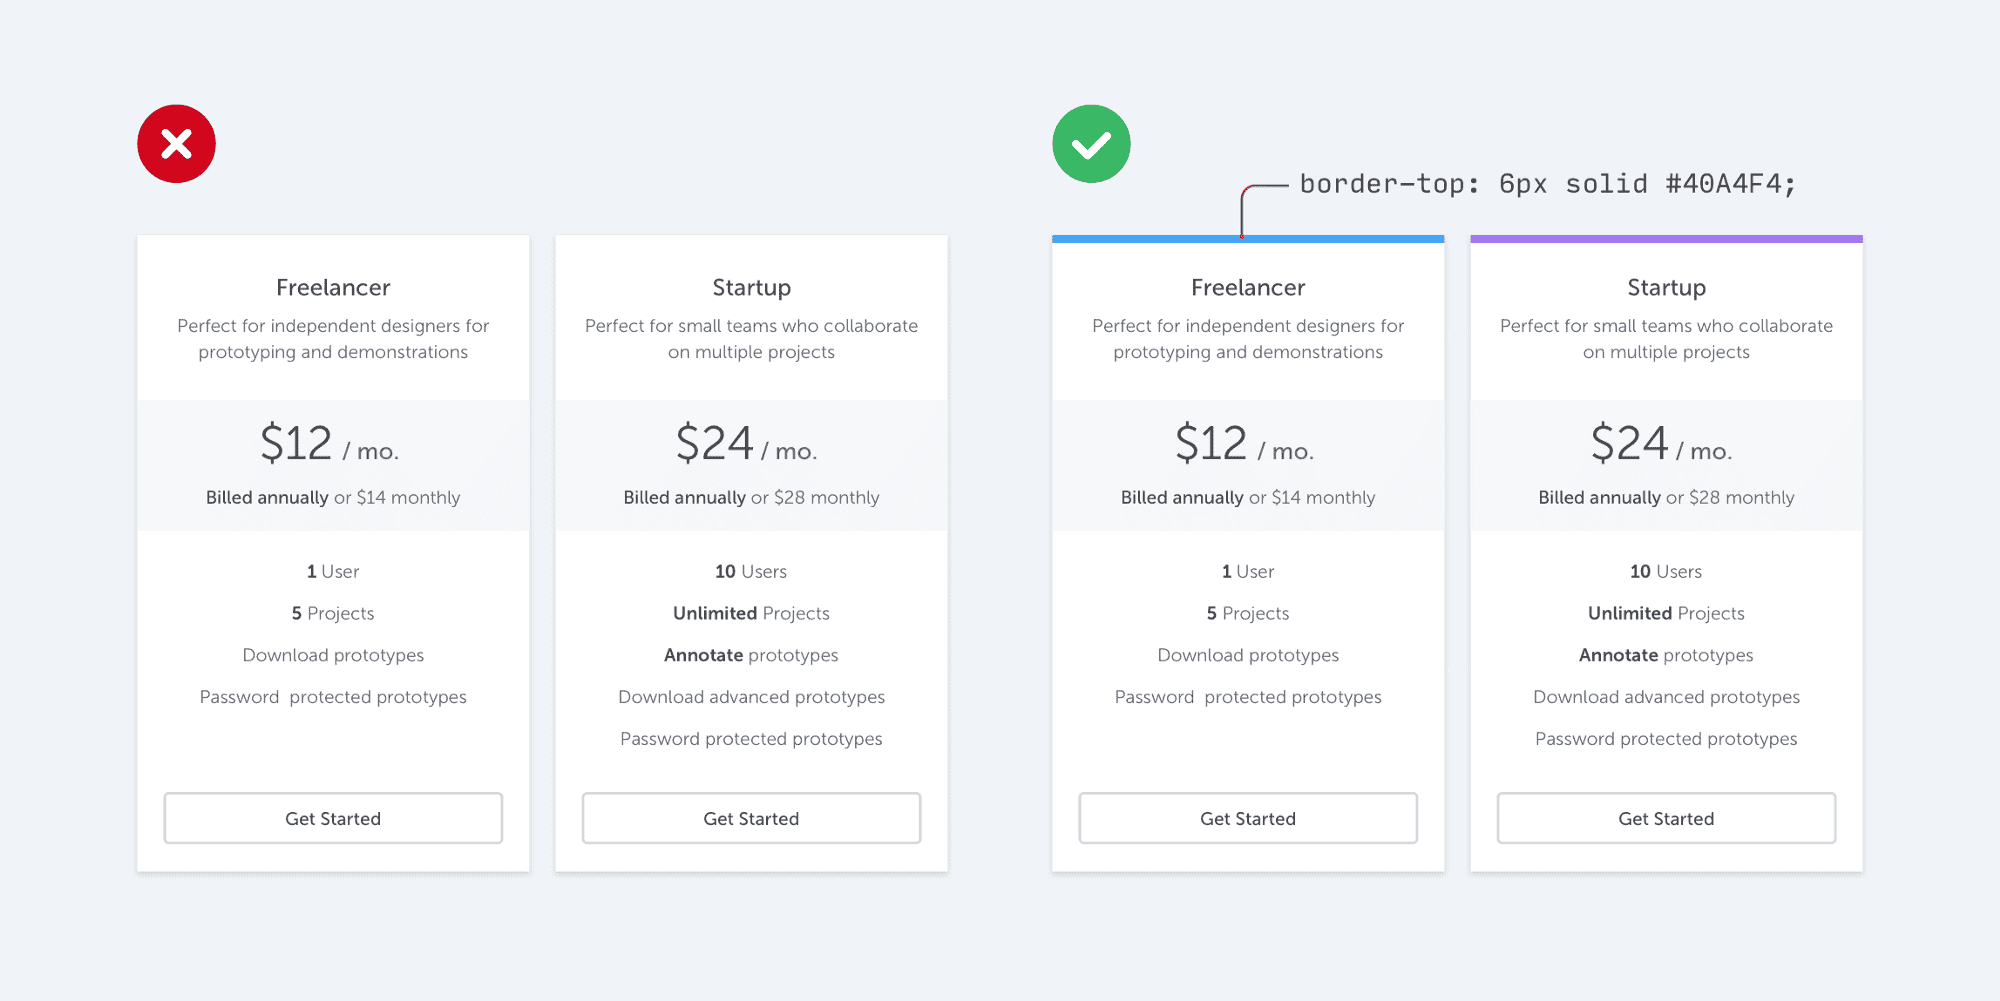The height and width of the screenshot is (1001, 2000).
Task: Click the $24 / mo. price in the purple-bordered card
Action: pyautogui.click(x=1661, y=443)
